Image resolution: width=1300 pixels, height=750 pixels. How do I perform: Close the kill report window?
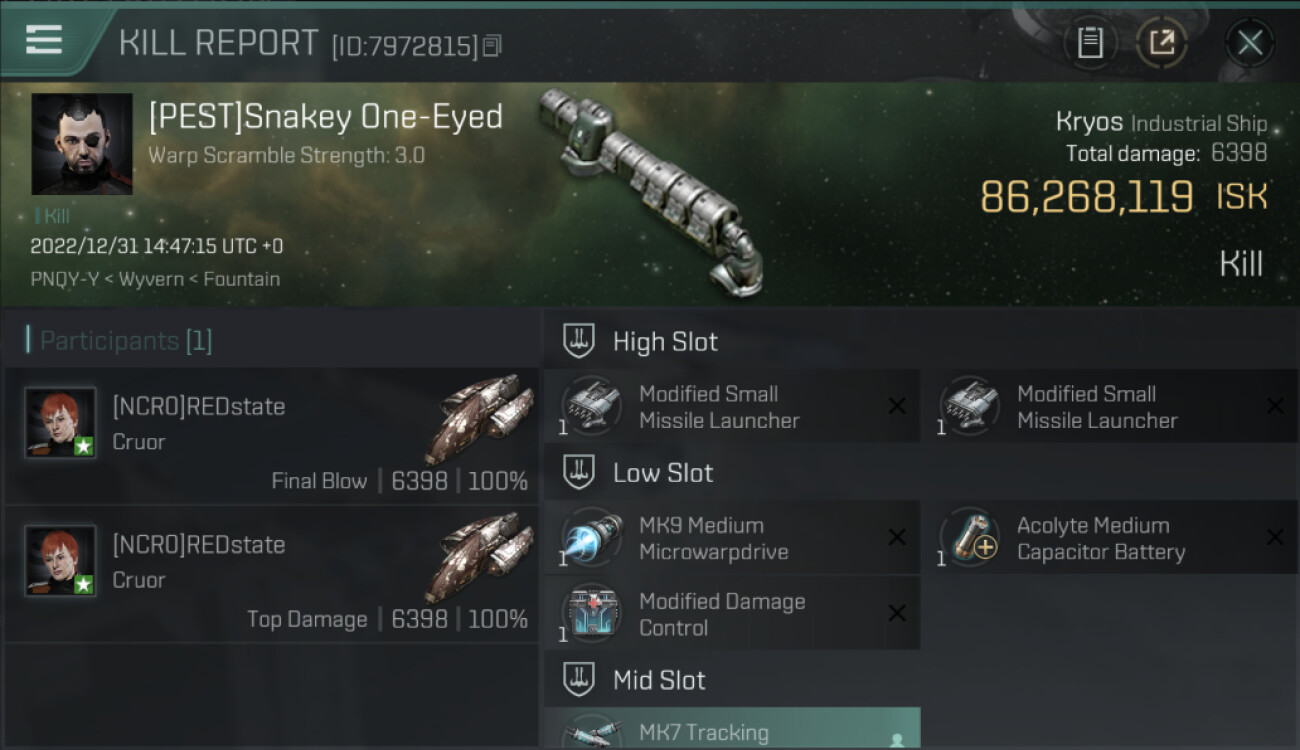tap(1249, 42)
